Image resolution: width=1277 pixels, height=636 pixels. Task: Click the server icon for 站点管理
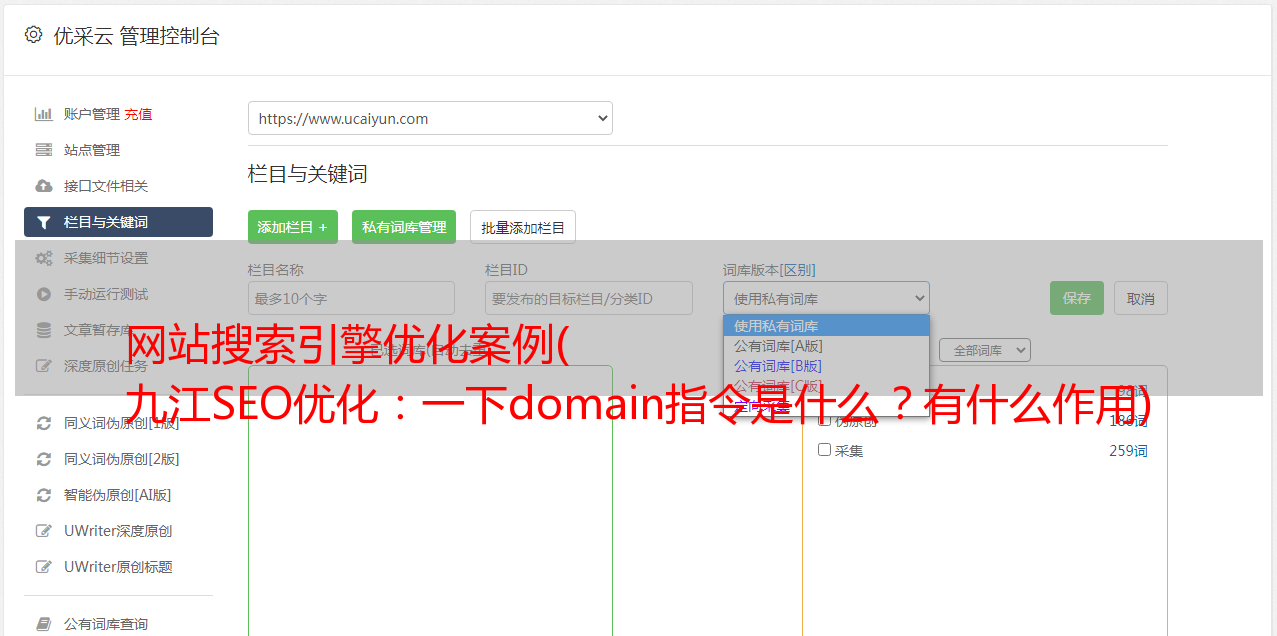click(43, 150)
